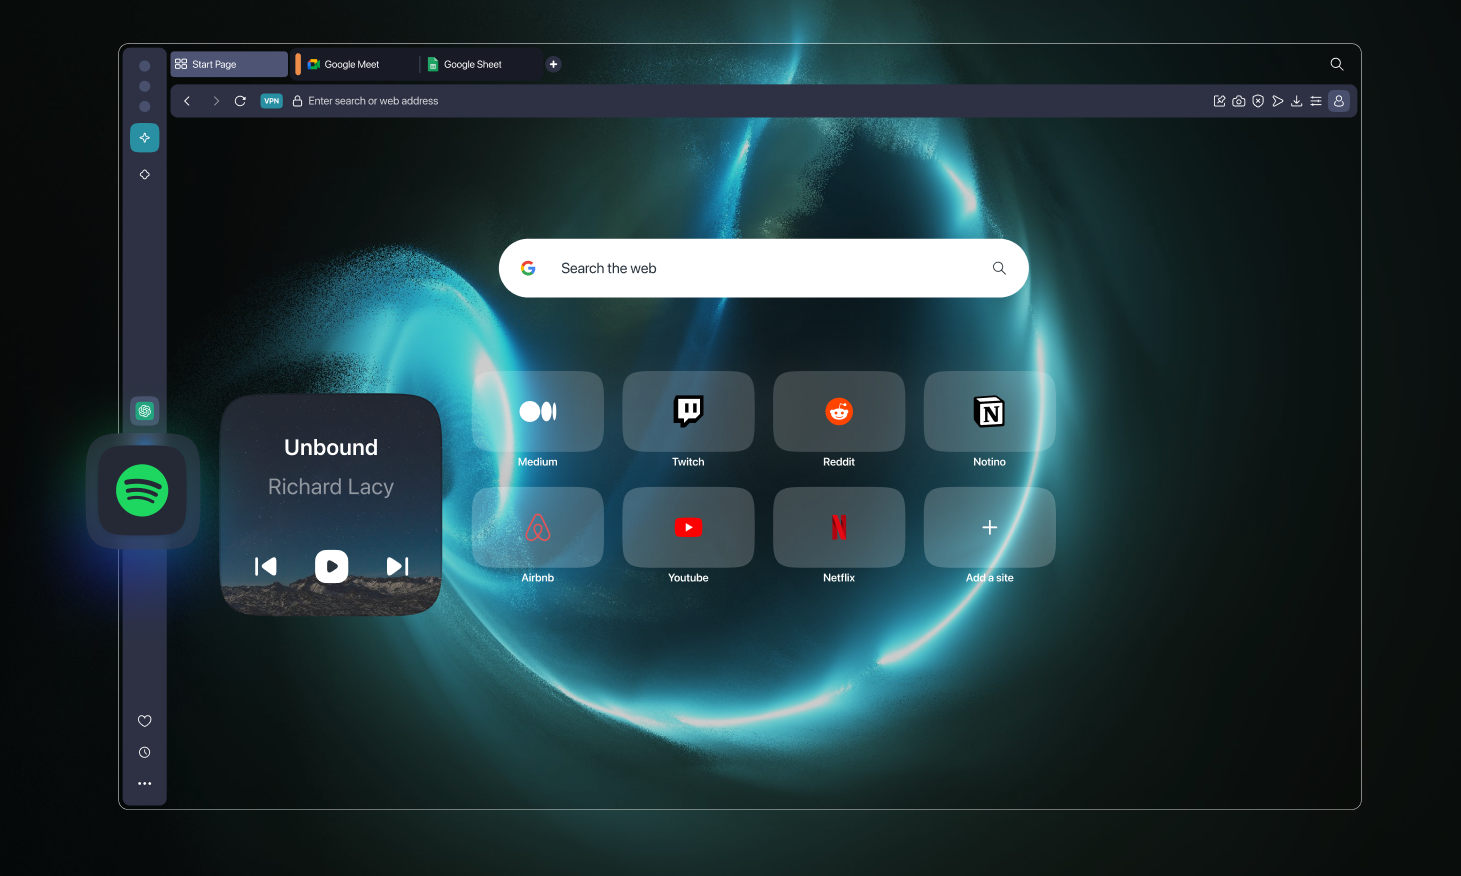1461x876 pixels.
Task: Open Easy Setup sliders menu
Action: [1316, 101]
